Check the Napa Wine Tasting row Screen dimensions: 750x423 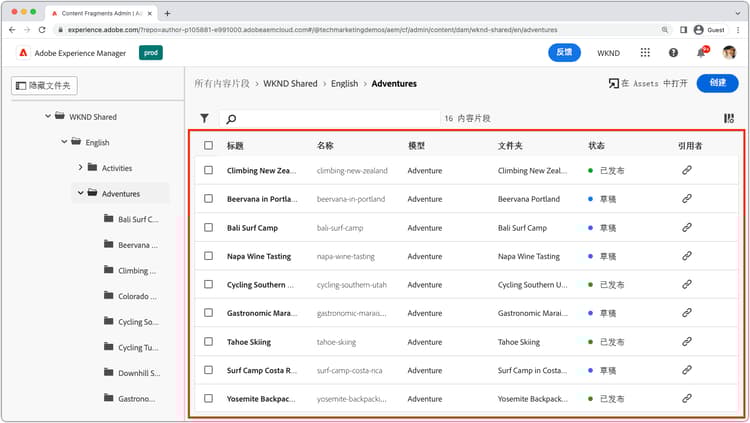[x=209, y=256]
